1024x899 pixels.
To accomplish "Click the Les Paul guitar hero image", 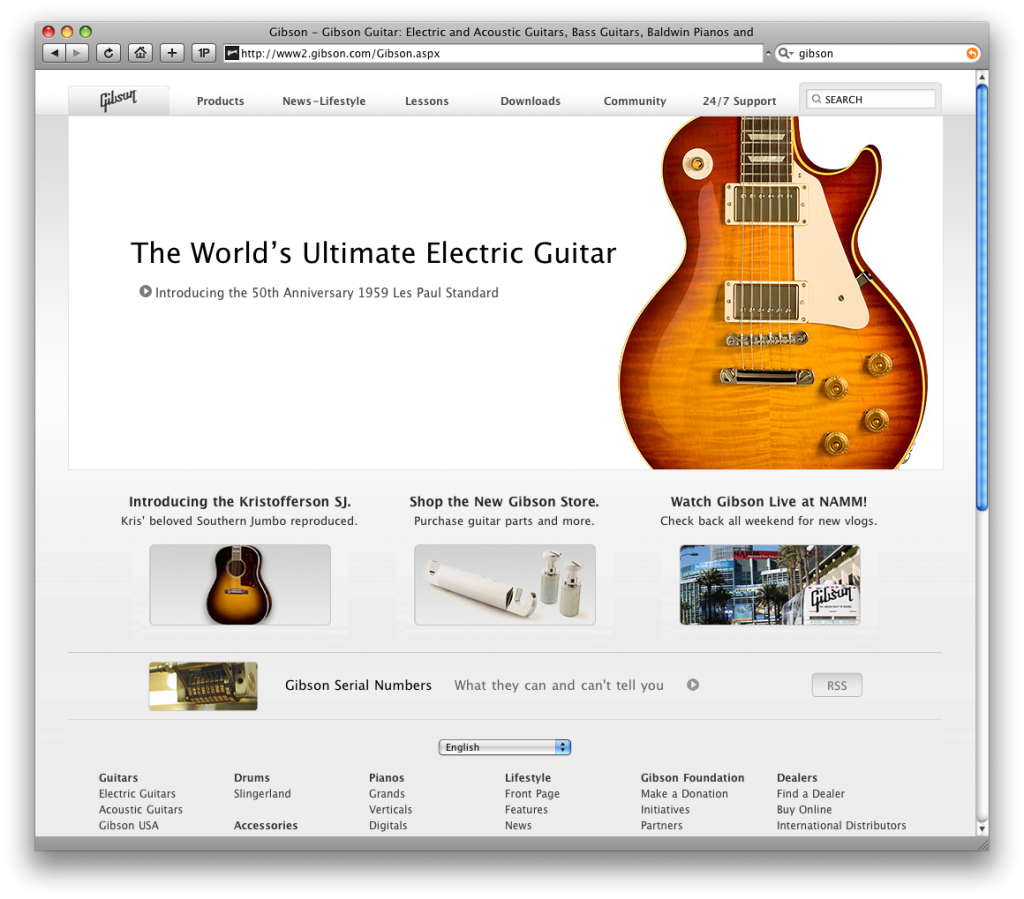I will tap(774, 292).
